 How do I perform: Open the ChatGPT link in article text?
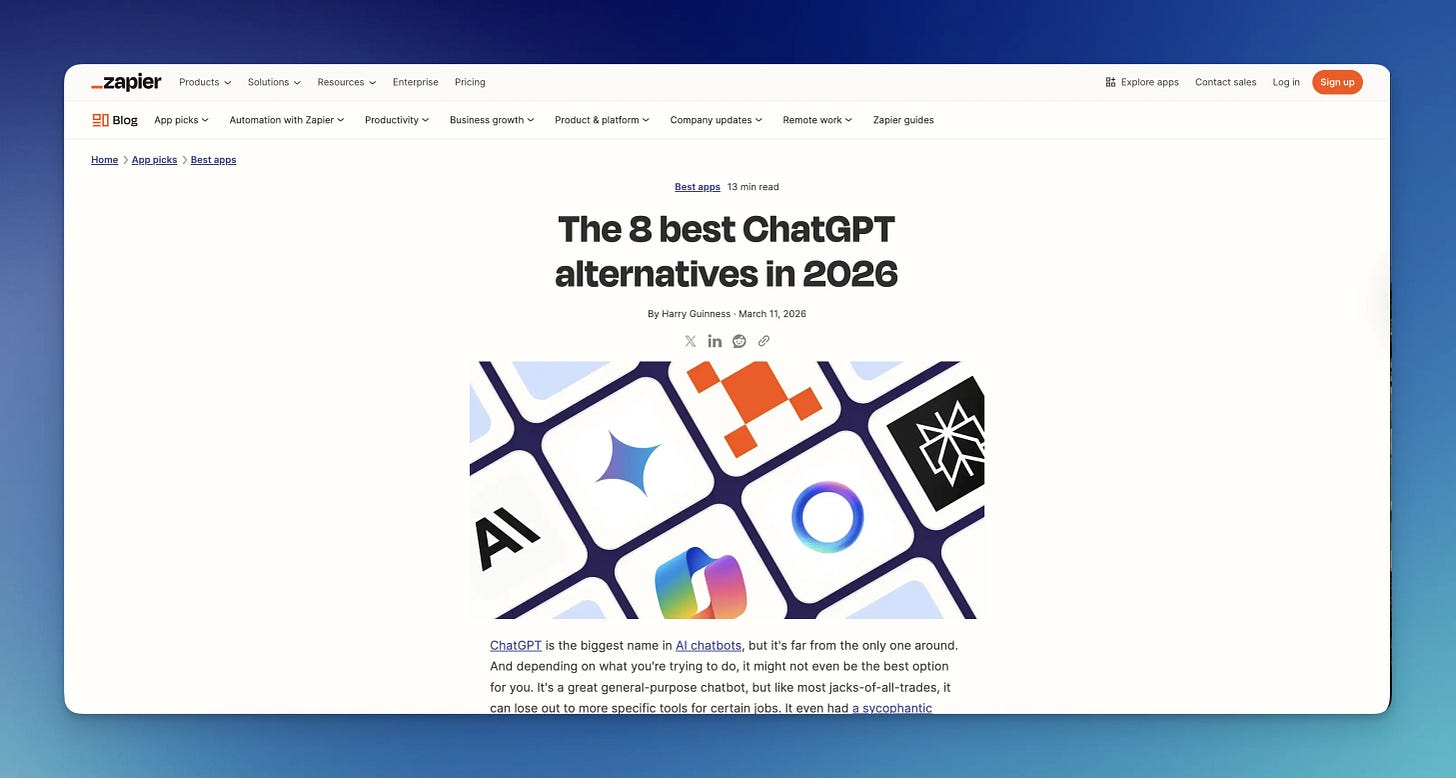point(515,646)
